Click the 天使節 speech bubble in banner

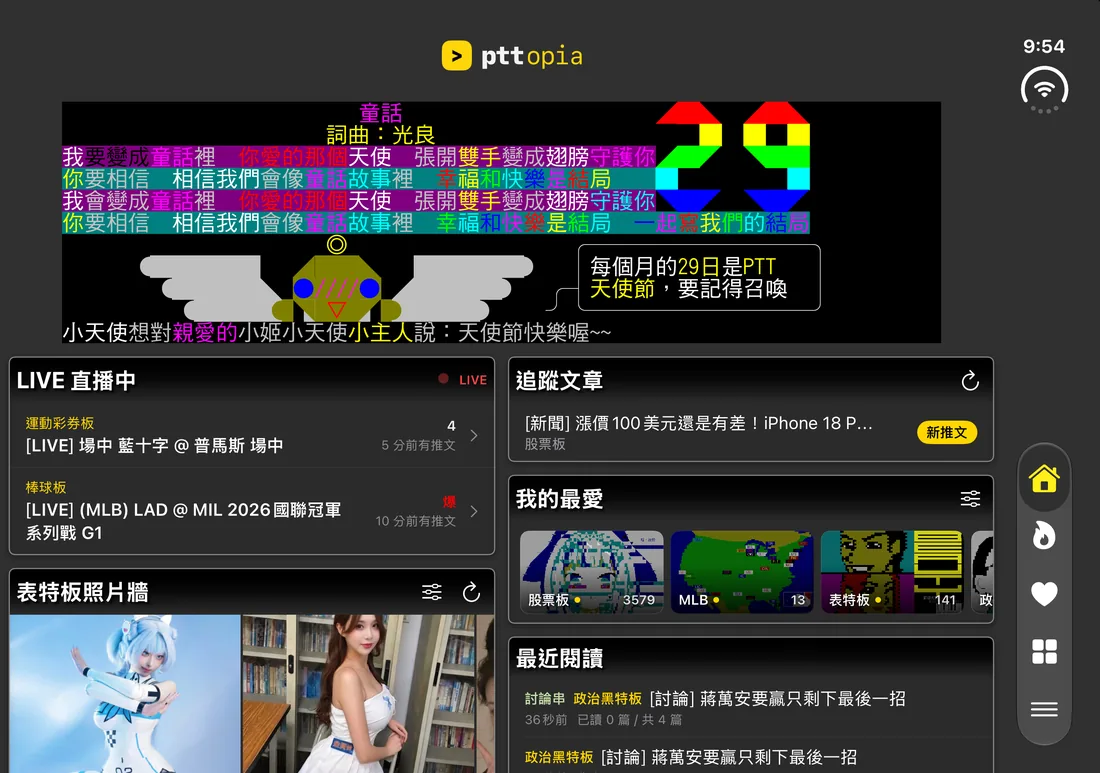(699, 277)
